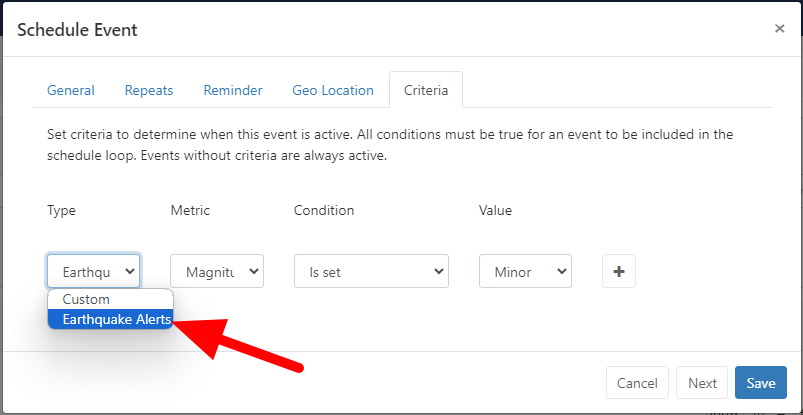The image size is (803, 415).
Task: Choose Custom from the Type list
Action: pos(86,299)
